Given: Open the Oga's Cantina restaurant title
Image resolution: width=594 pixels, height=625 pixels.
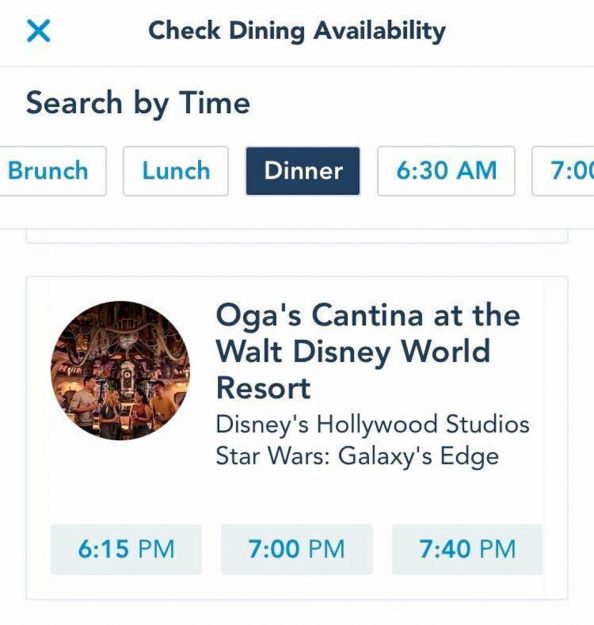Looking at the screenshot, I should point(368,351).
